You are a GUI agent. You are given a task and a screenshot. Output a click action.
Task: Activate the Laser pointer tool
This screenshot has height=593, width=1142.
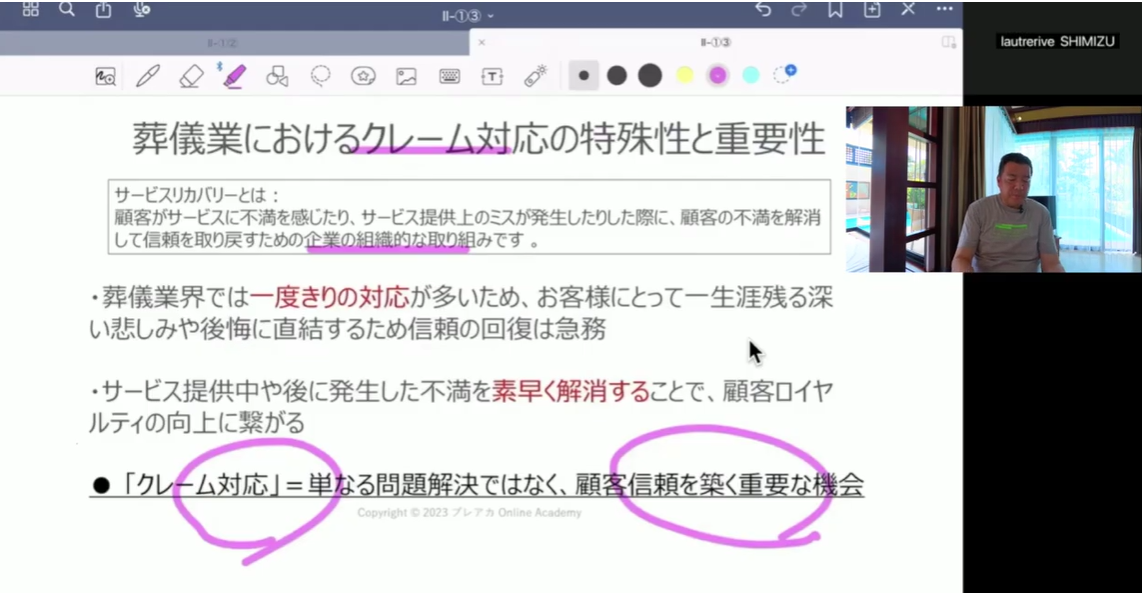[535, 76]
